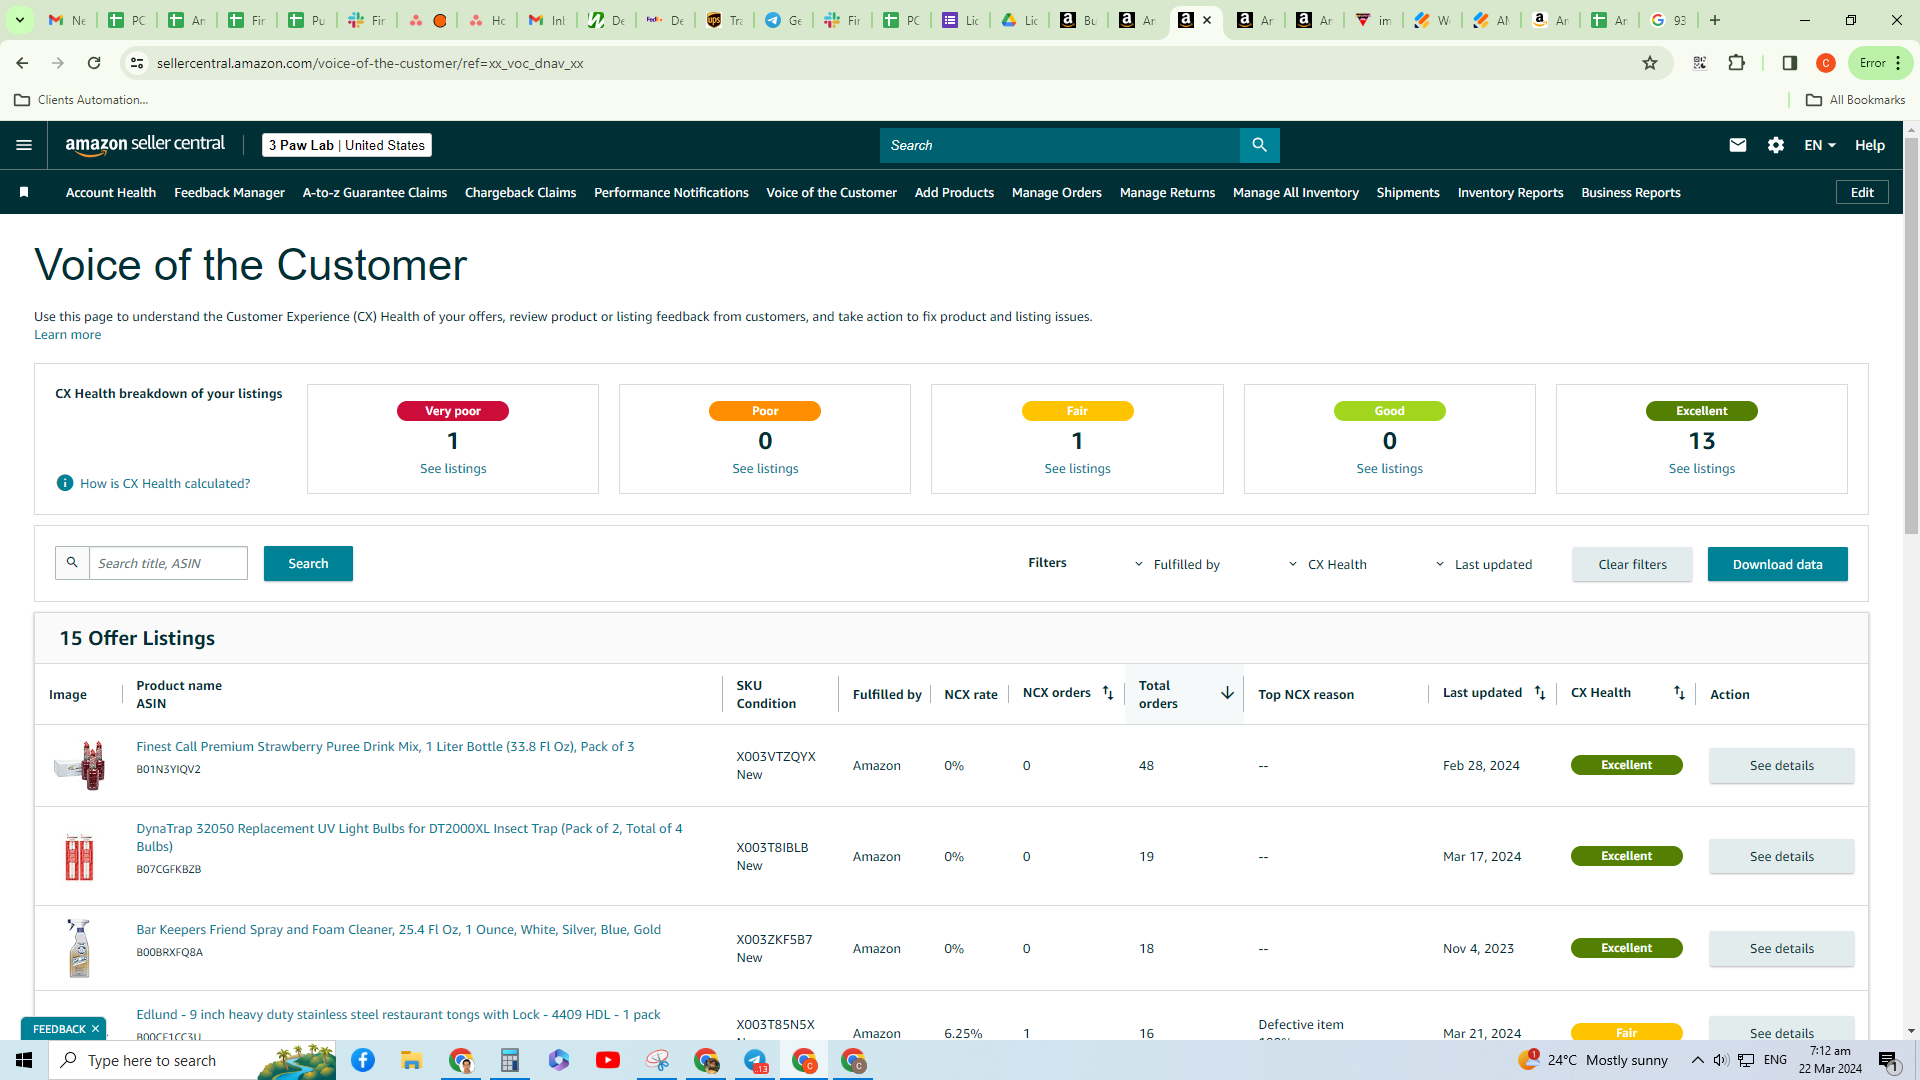Open the tab search dropdown in Chrome

click(19, 20)
